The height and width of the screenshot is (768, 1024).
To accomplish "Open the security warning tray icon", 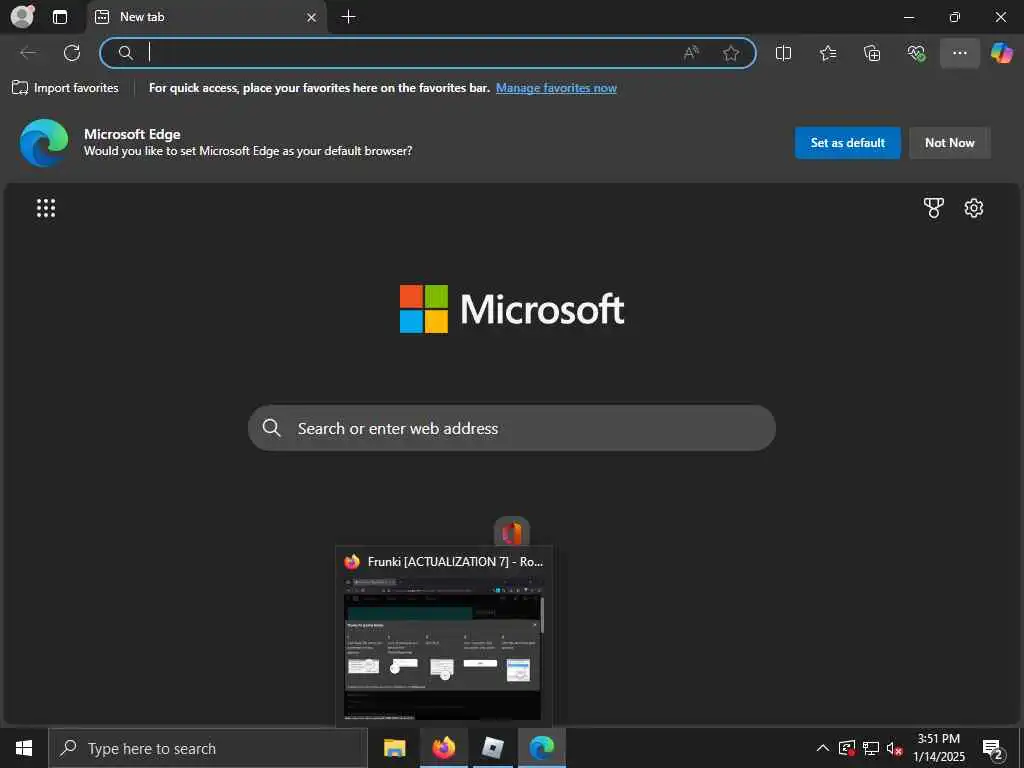I will [847, 748].
